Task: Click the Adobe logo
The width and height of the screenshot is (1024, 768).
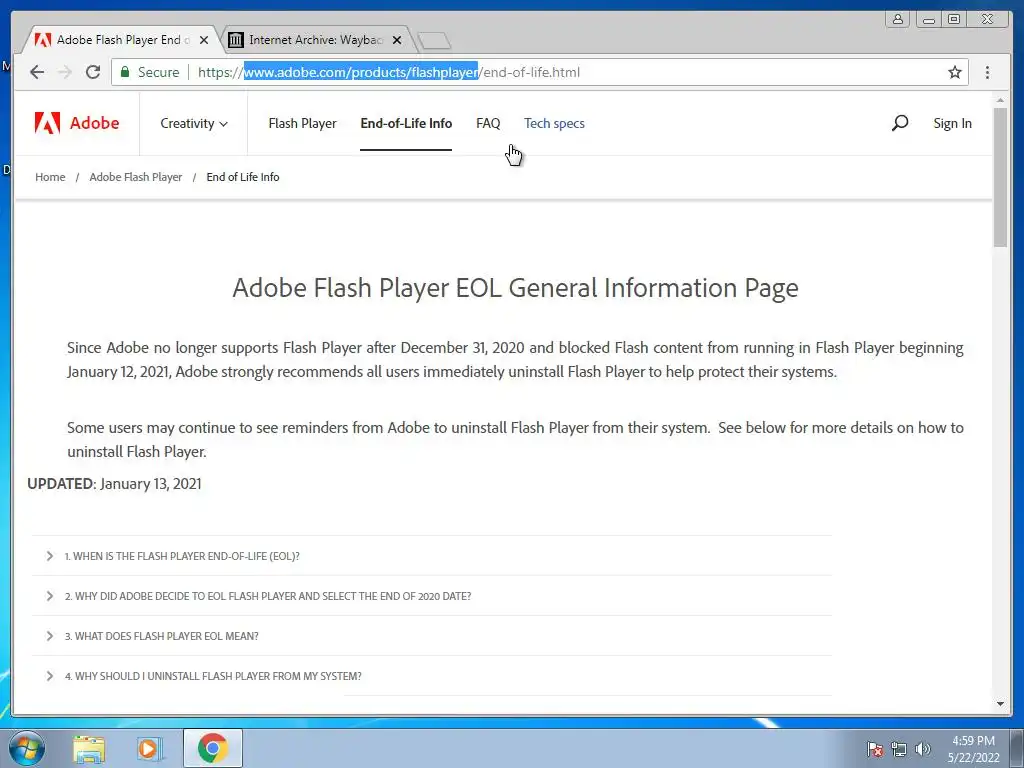Action: pyautogui.click(x=77, y=123)
